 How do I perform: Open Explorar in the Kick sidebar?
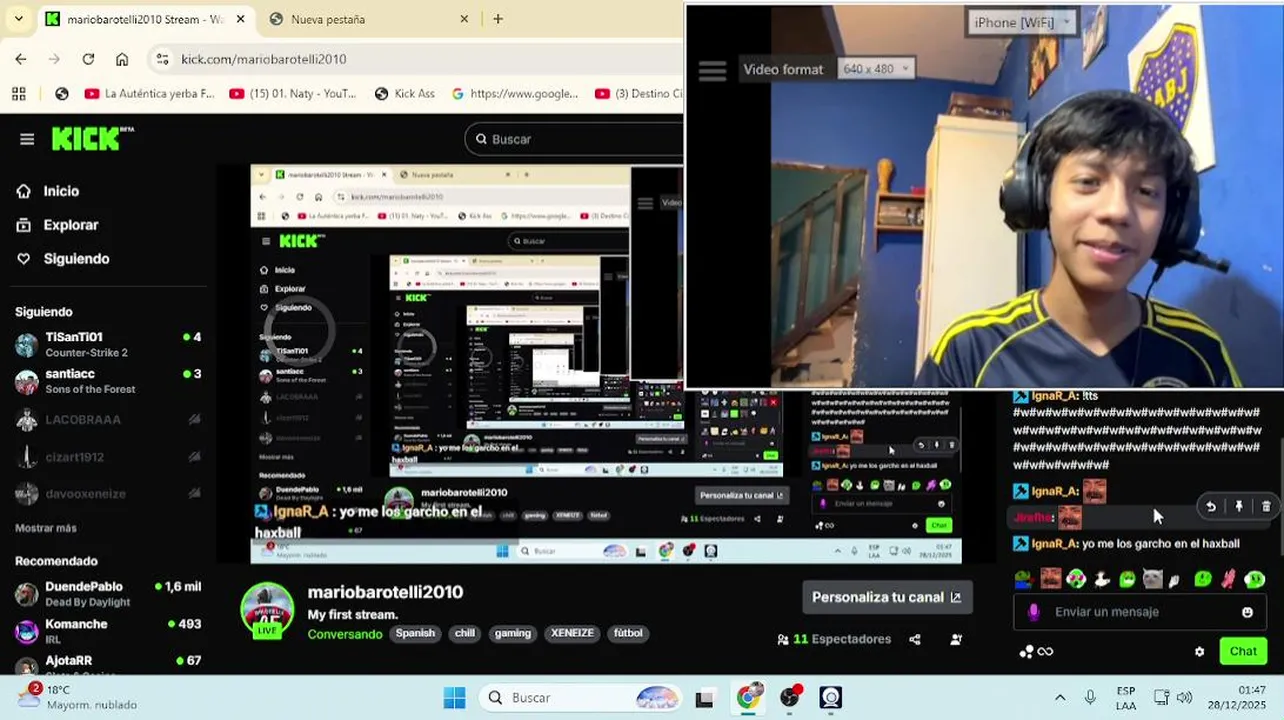coord(71,225)
